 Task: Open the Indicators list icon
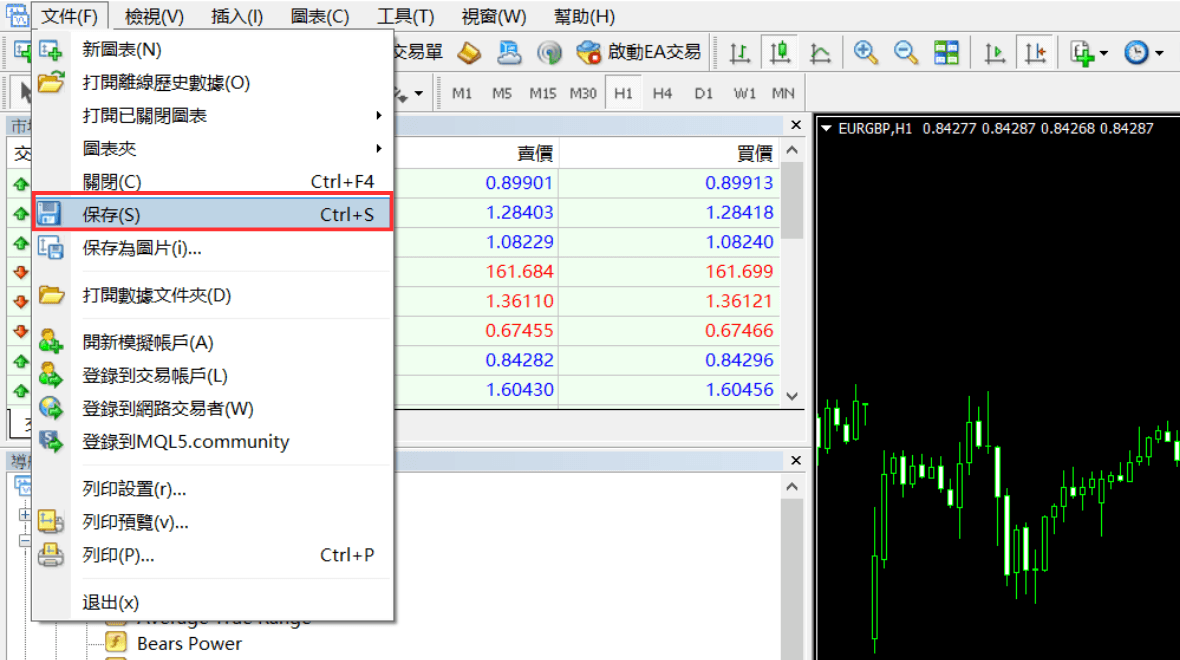pyautogui.click(x=1081, y=51)
